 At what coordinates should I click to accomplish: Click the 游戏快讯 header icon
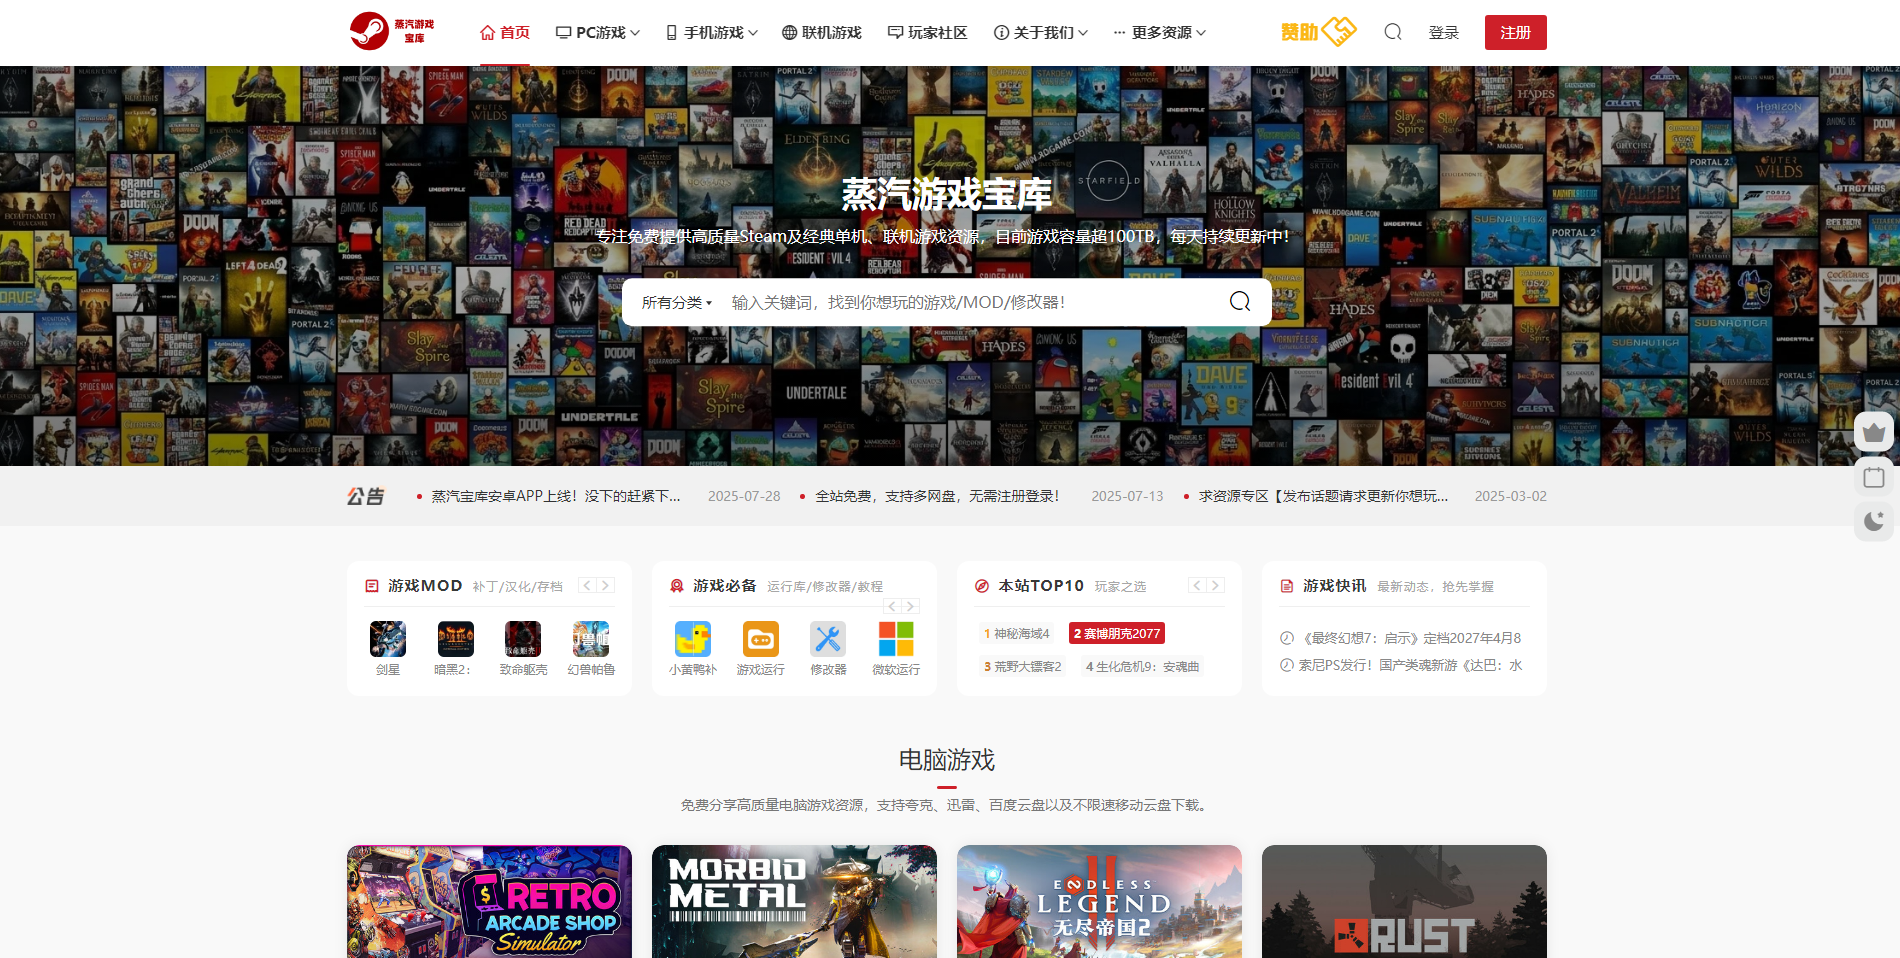tap(1287, 586)
